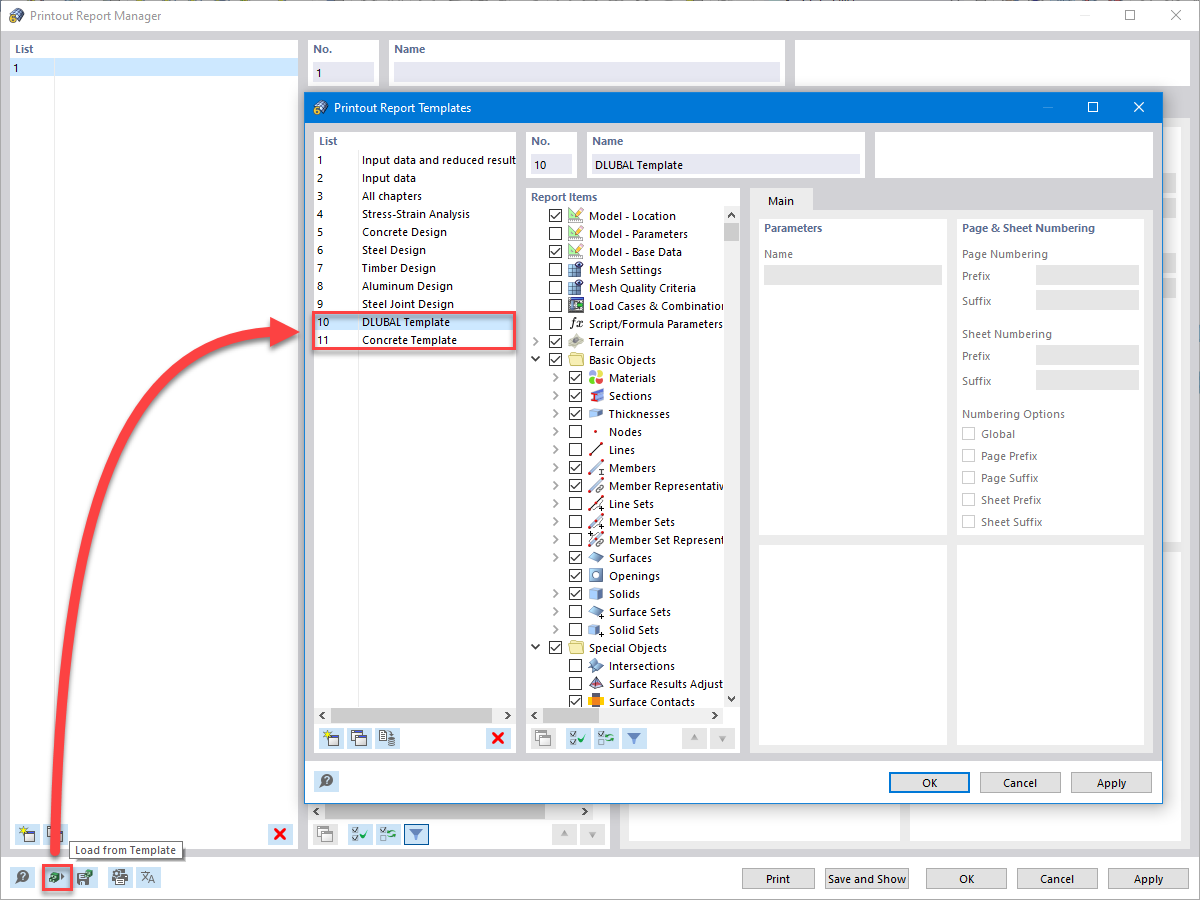Click Apply in Printout Report Templates
Screen dimensions: 1200x900
coord(1111,783)
